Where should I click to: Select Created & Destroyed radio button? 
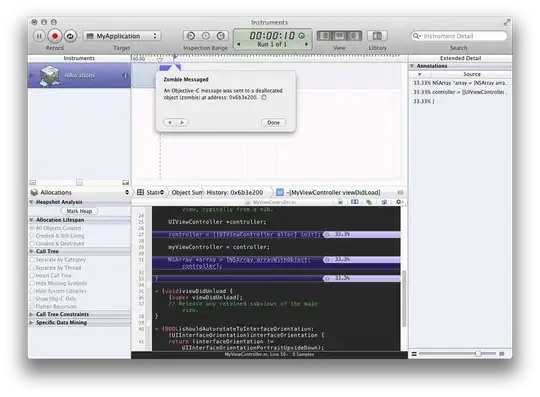coord(32,244)
